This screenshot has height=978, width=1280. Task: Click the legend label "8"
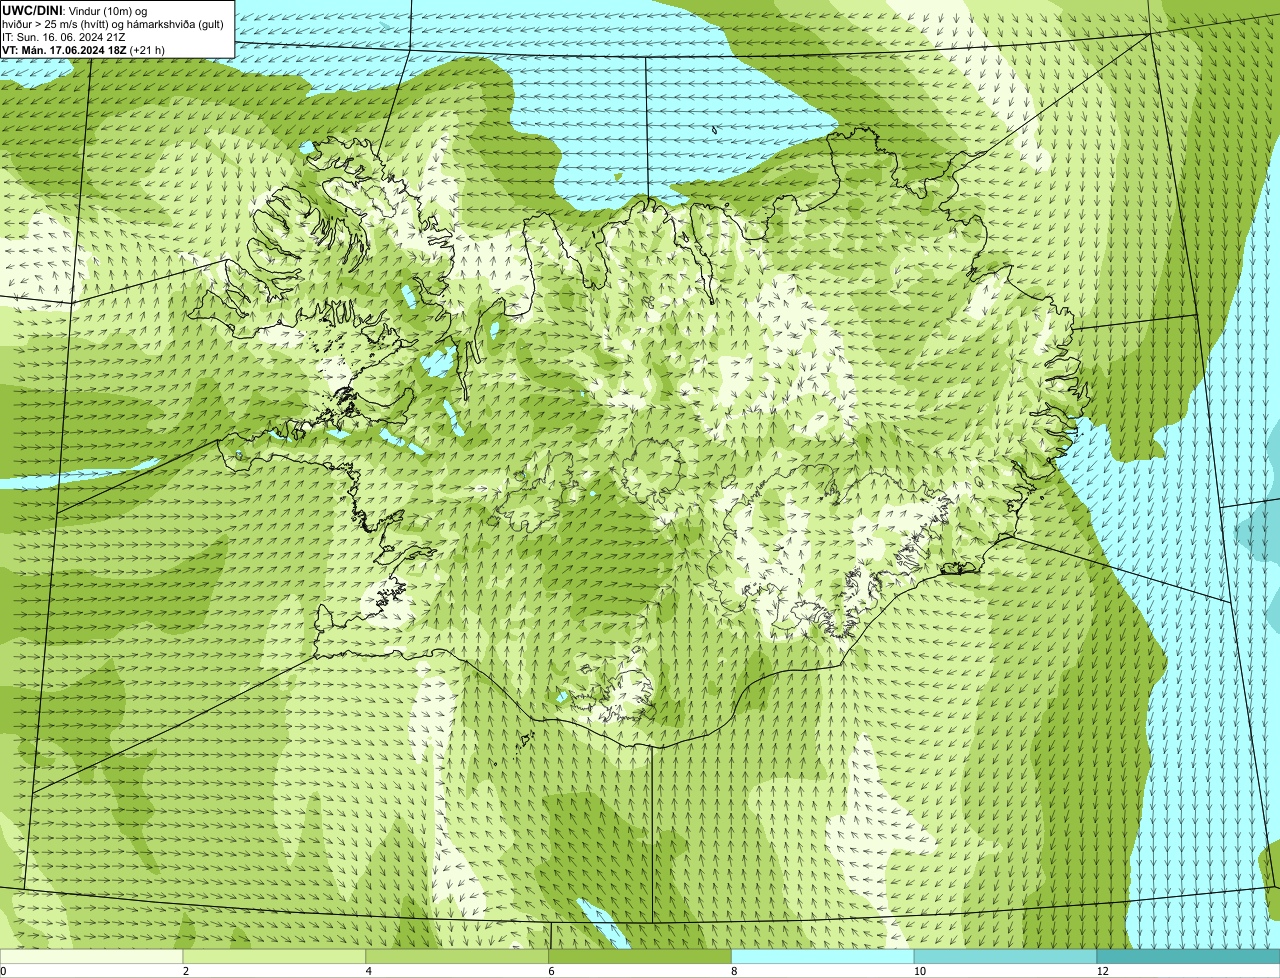(x=734, y=971)
